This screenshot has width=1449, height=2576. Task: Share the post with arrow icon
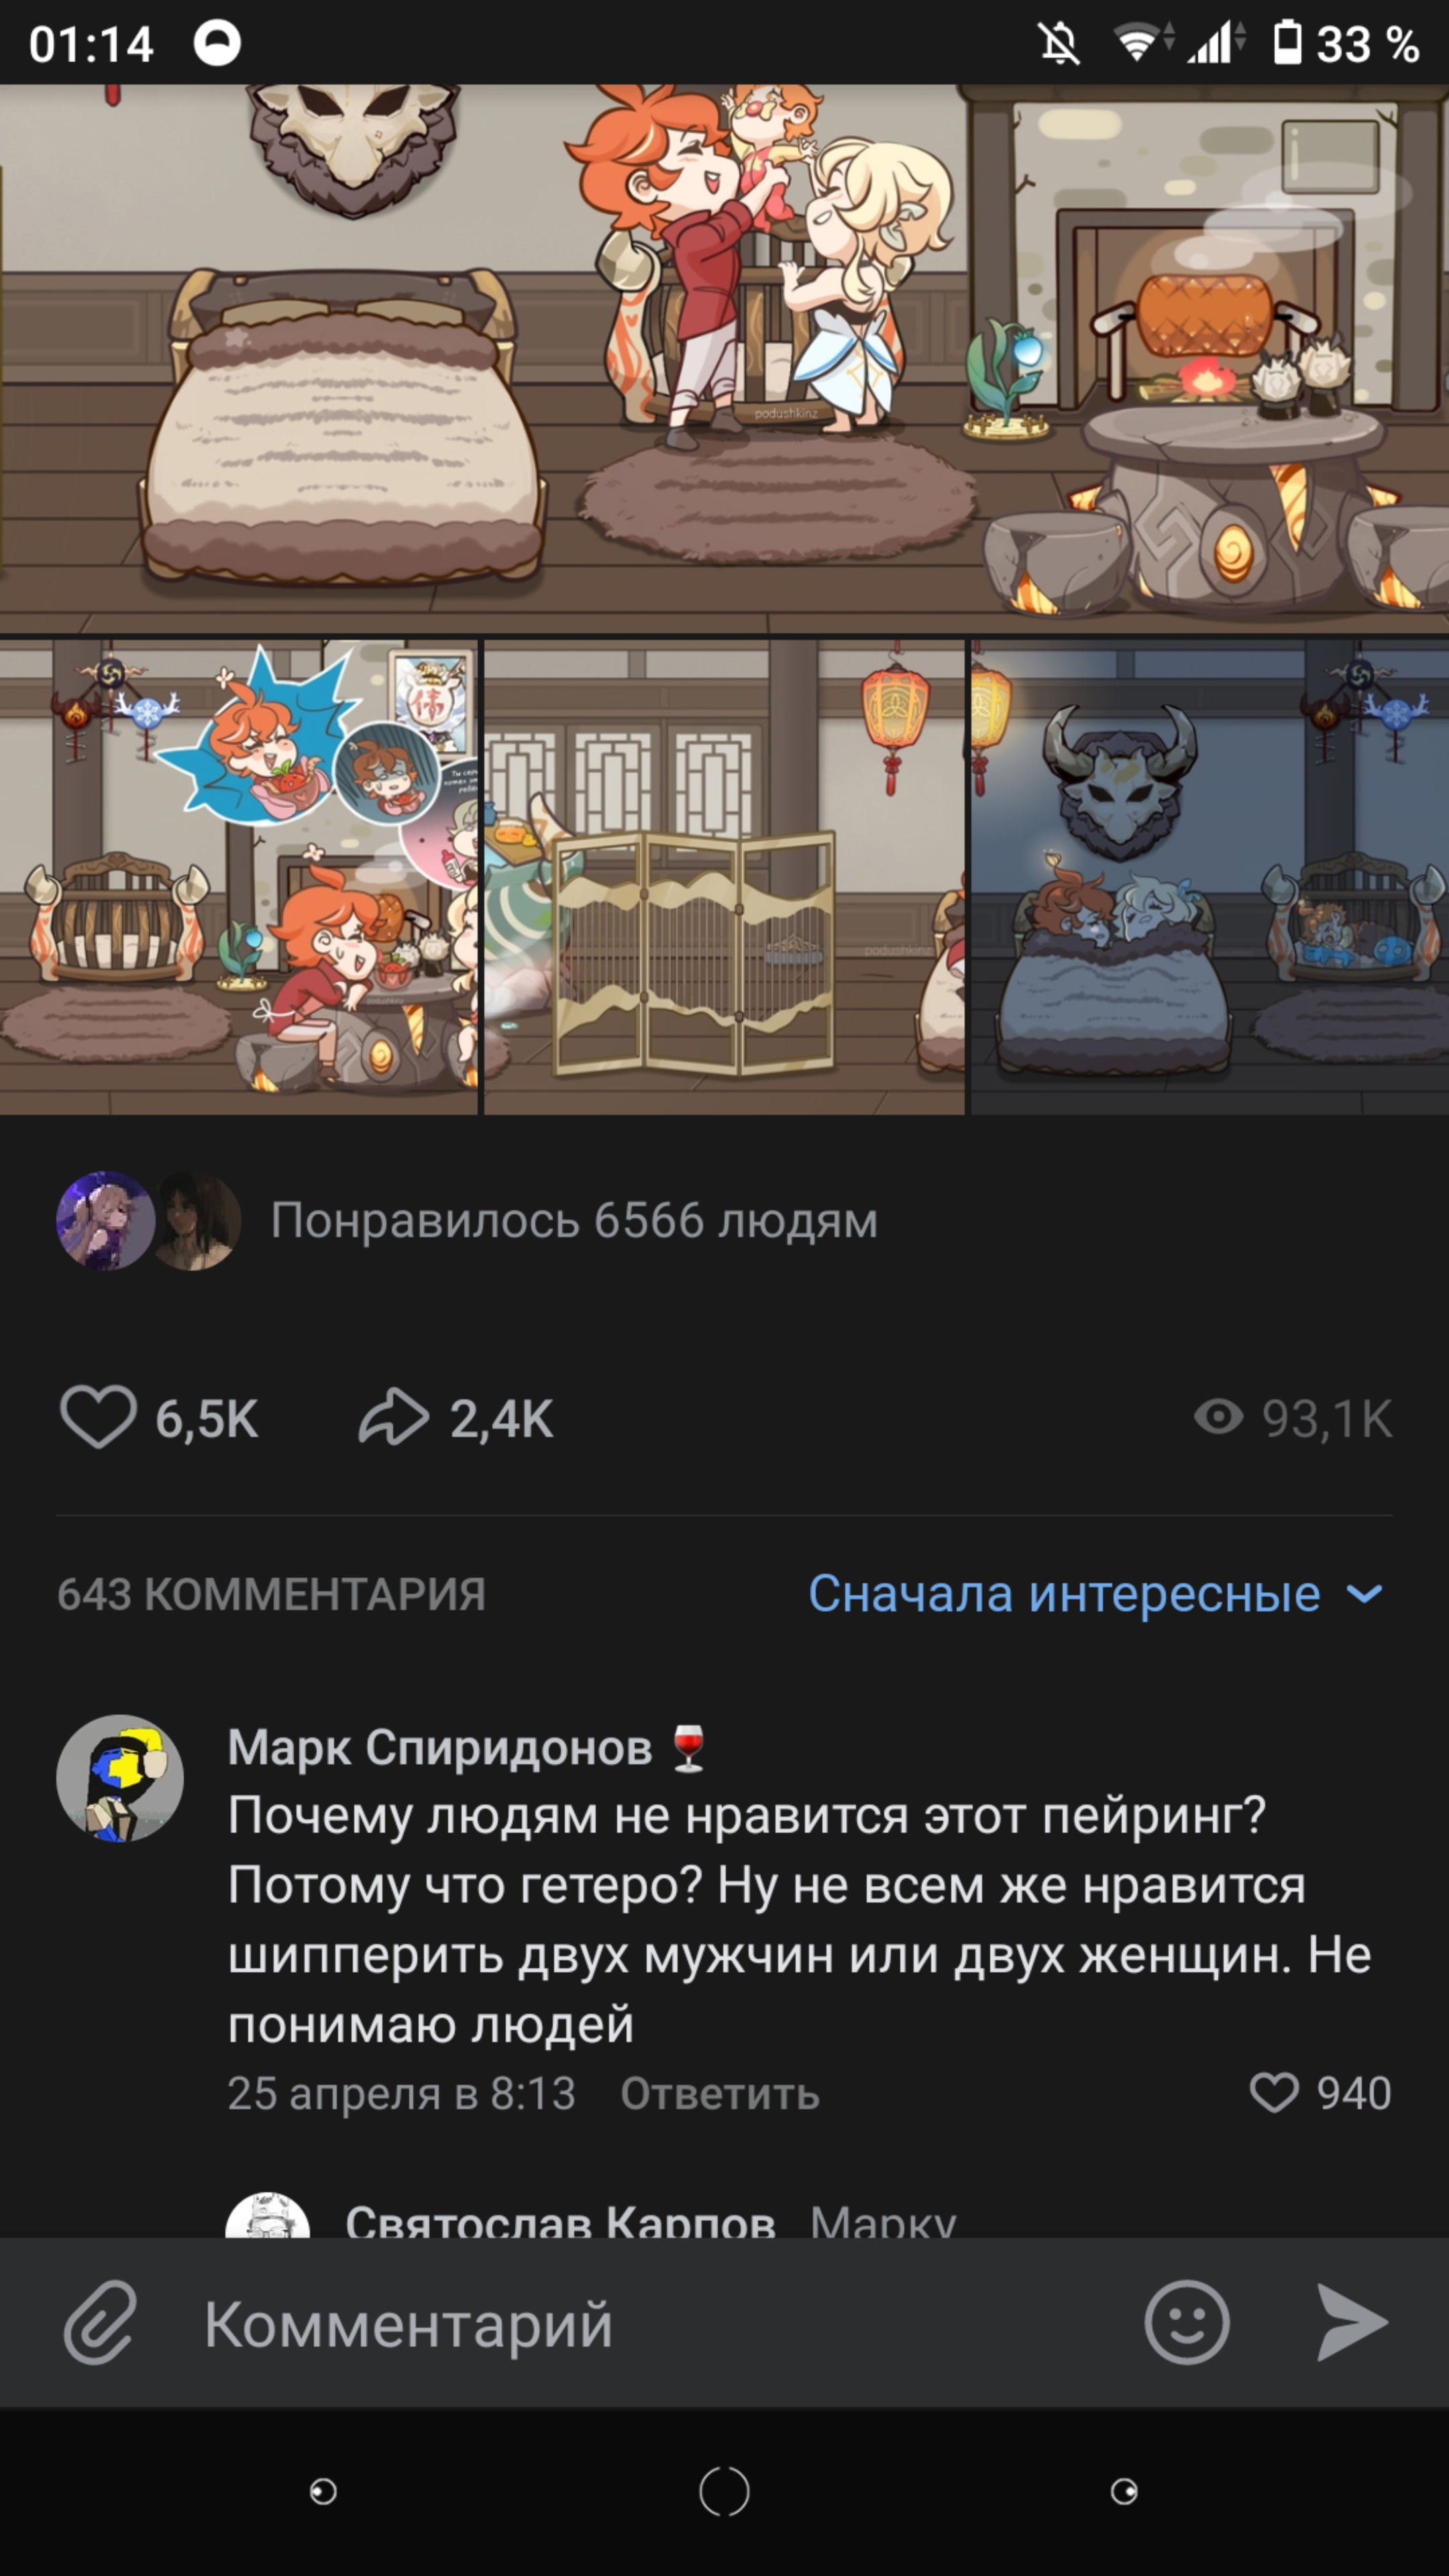point(394,1417)
